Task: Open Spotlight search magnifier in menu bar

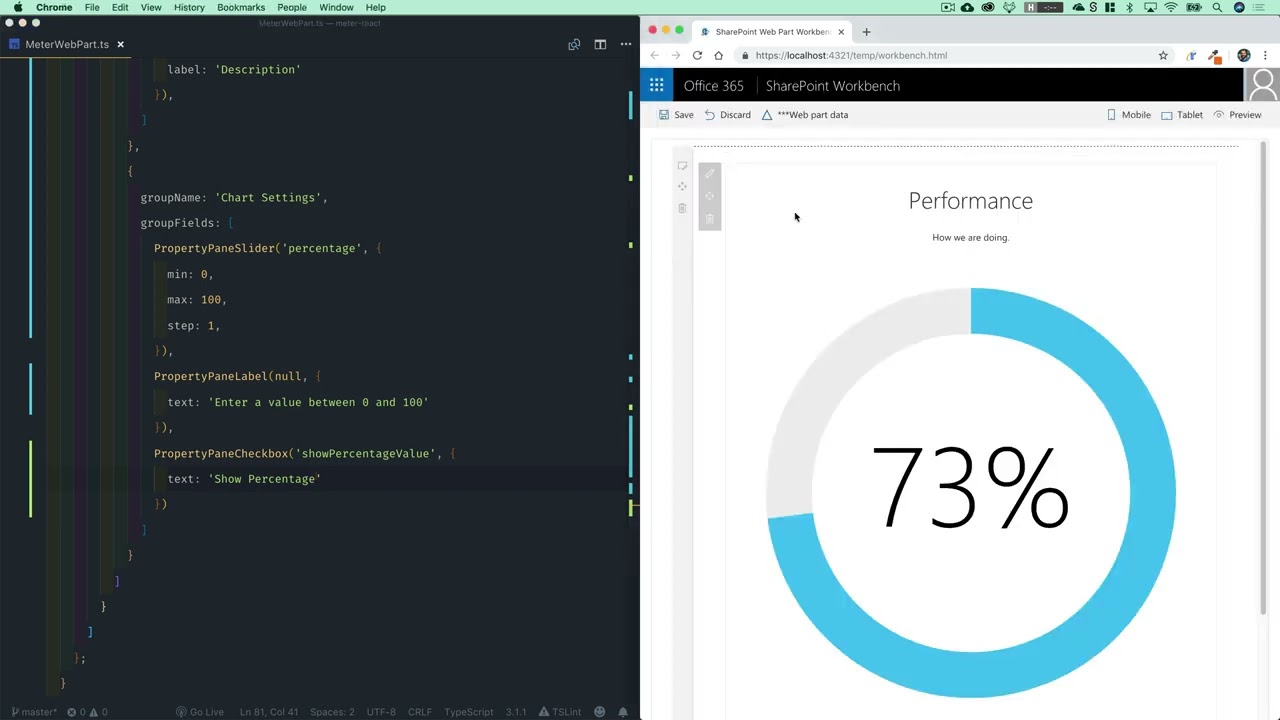Action: pyautogui.click(x=1217, y=7)
